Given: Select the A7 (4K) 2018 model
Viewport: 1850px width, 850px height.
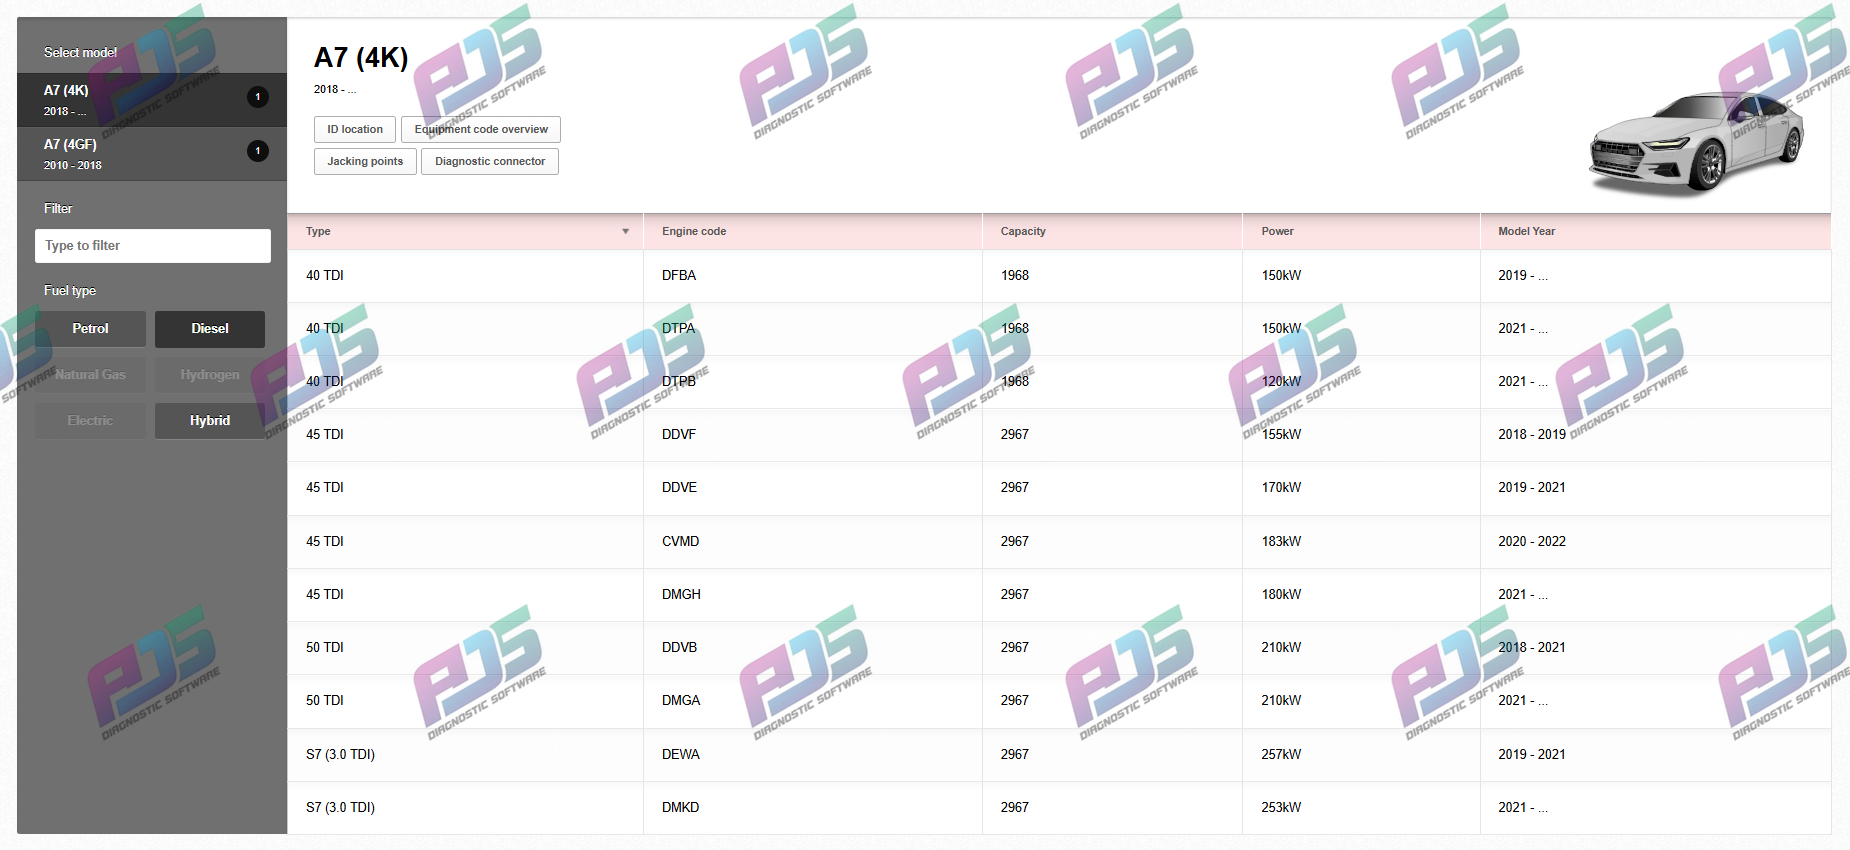Looking at the screenshot, I should coord(152,100).
